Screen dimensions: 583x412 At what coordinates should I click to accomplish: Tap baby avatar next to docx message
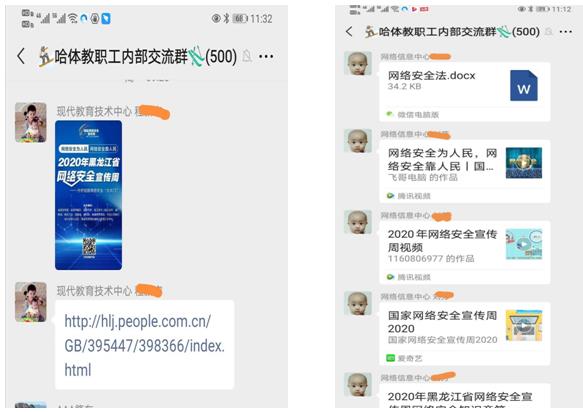[358, 64]
